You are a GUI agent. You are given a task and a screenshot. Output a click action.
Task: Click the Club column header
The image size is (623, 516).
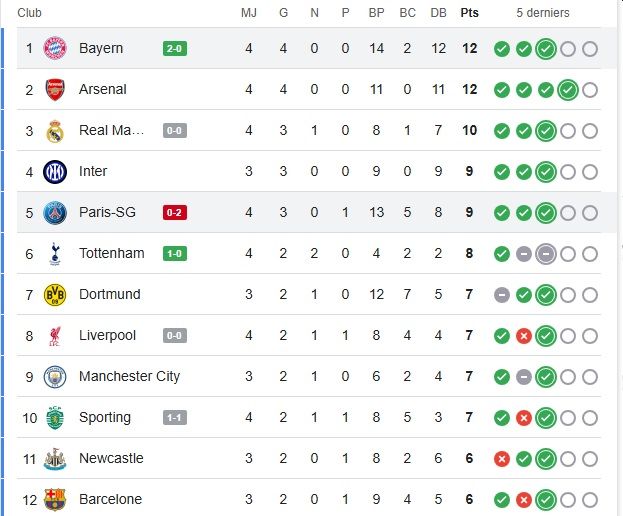pyautogui.click(x=30, y=13)
